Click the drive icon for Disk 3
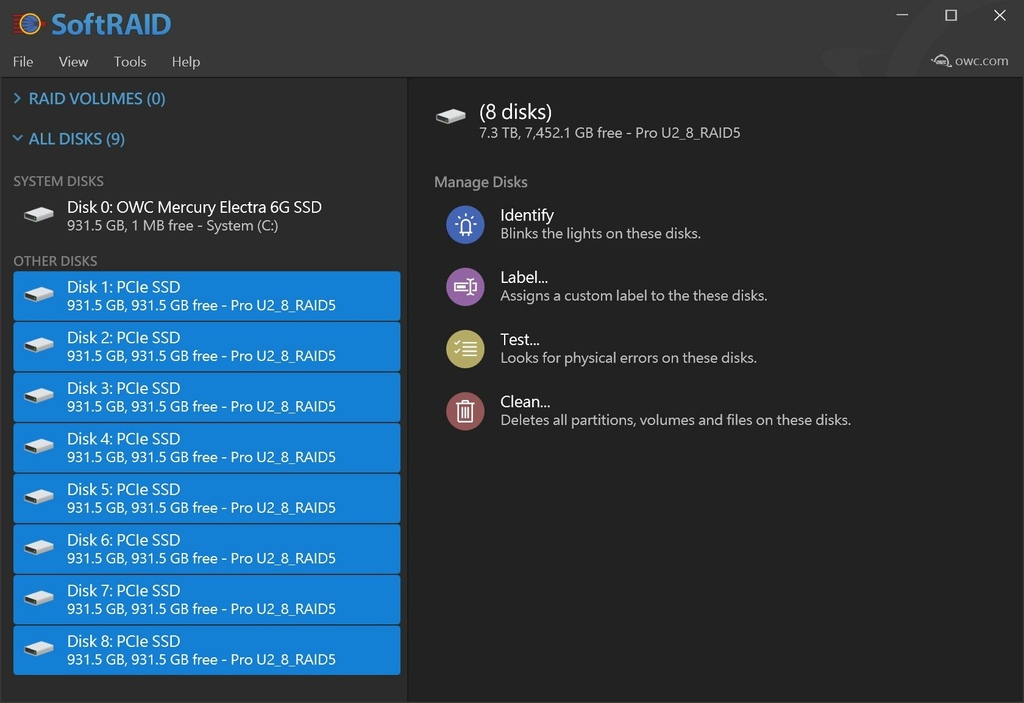The width and height of the screenshot is (1024, 703). click(39, 396)
